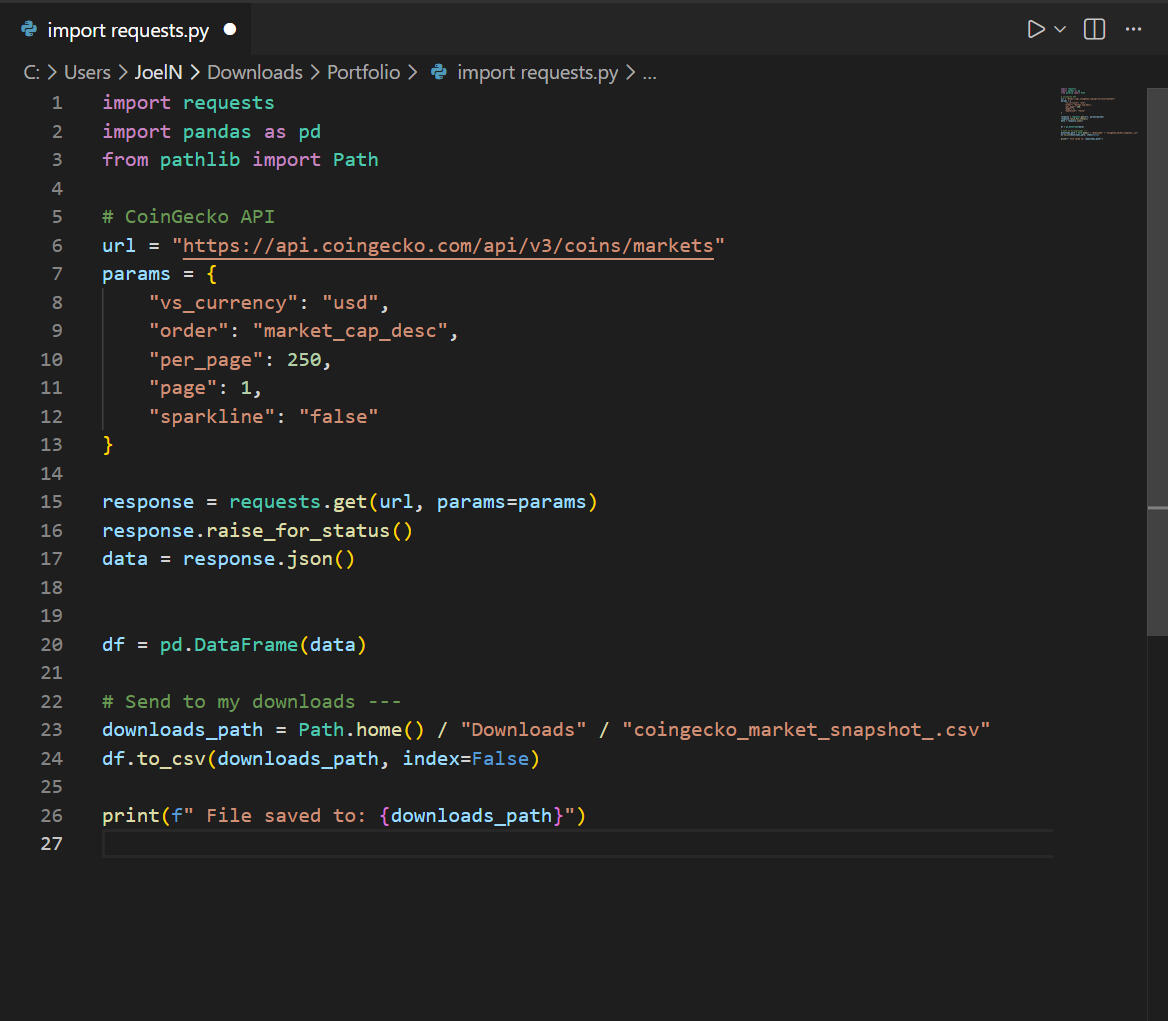
Task: Click the unsaved dot on the tab
Action: (x=230, y=30)
